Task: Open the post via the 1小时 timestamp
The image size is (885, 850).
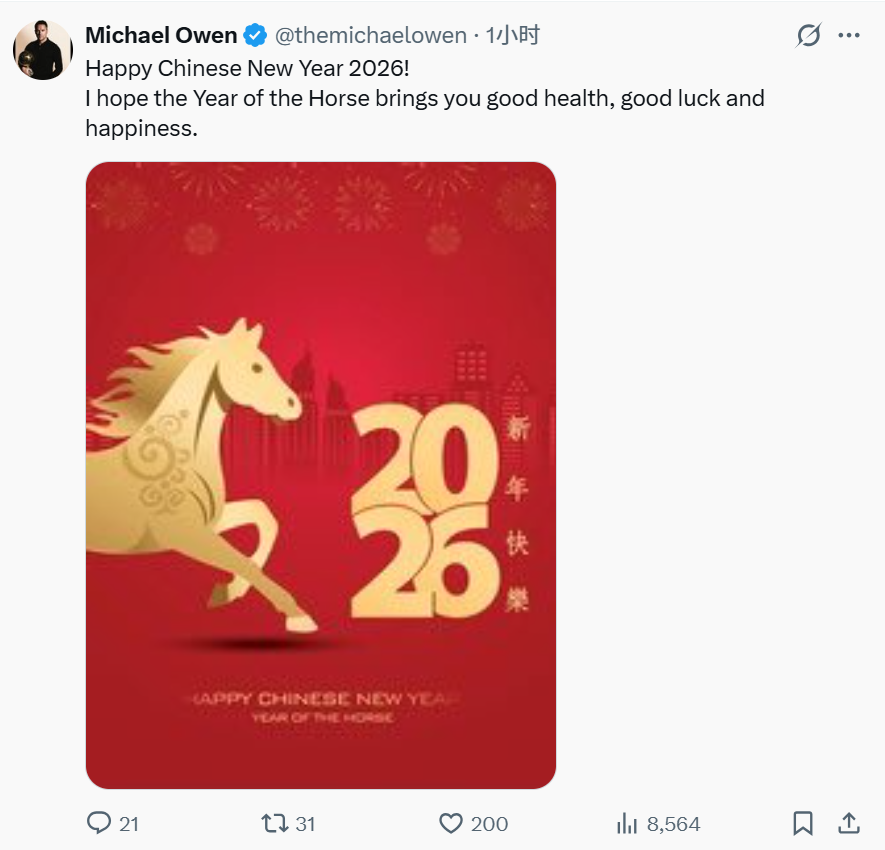Action: [513, 36]
